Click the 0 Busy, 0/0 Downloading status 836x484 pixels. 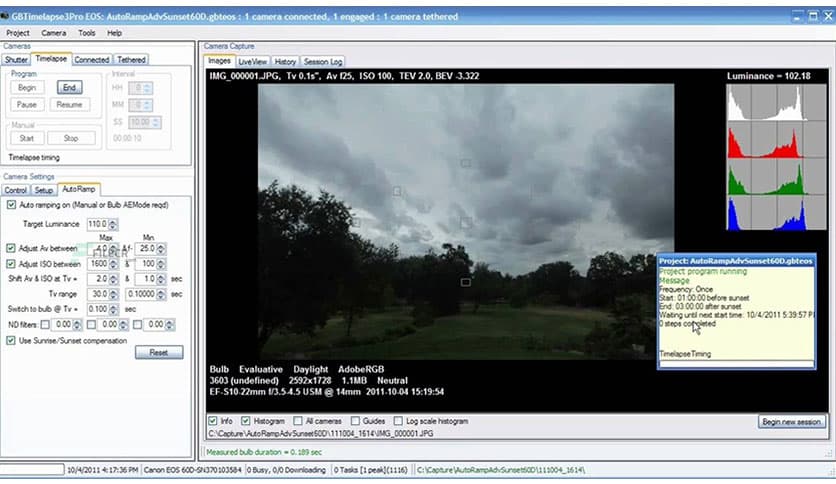point(286,470)
